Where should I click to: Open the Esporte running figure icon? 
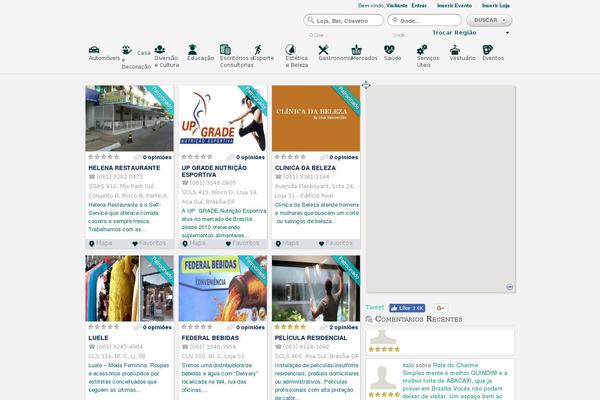pyautogui.click(x=258, y=49)
